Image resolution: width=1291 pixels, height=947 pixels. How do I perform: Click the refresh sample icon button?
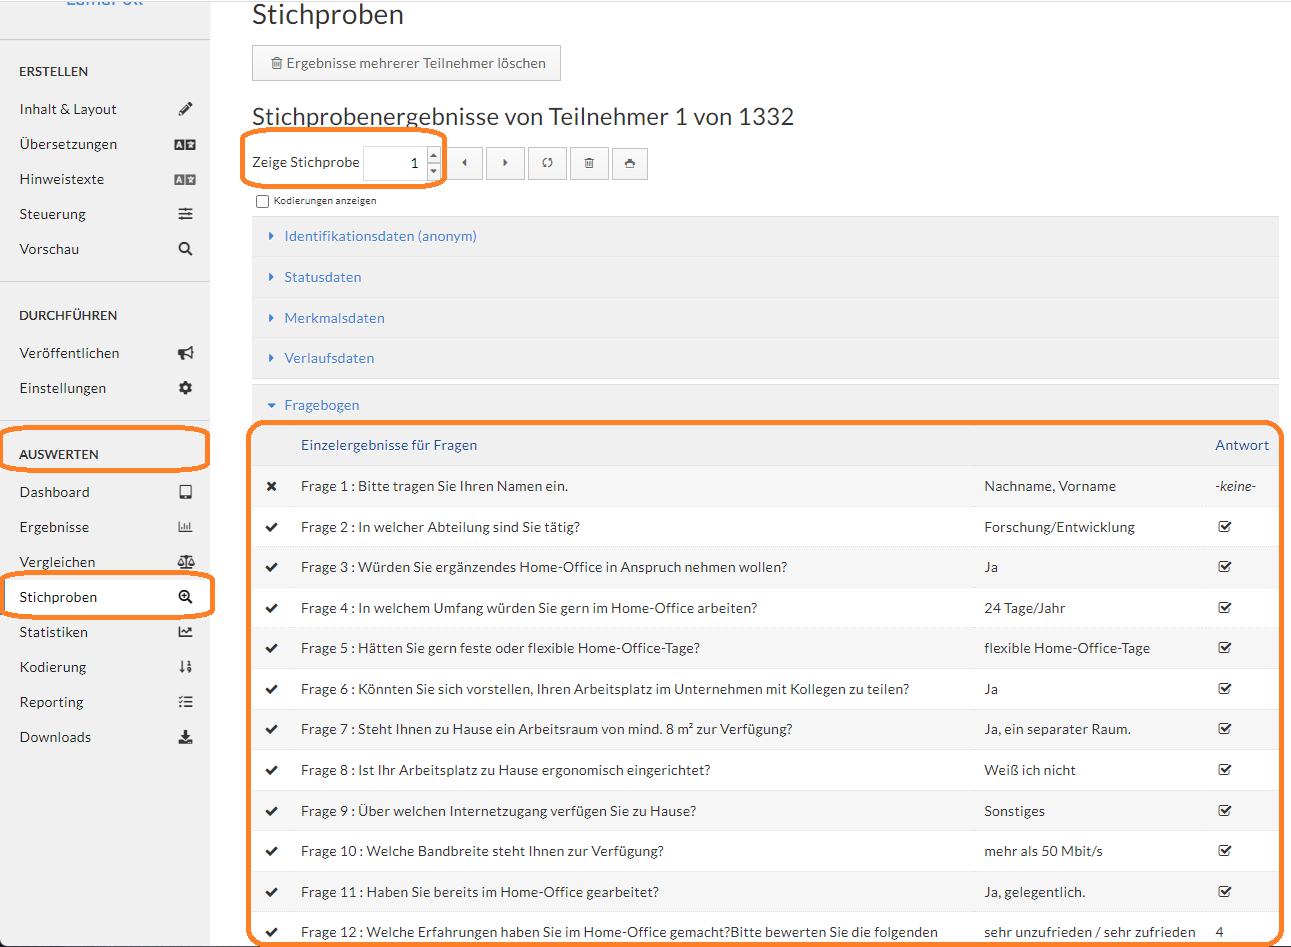[547, 163]
